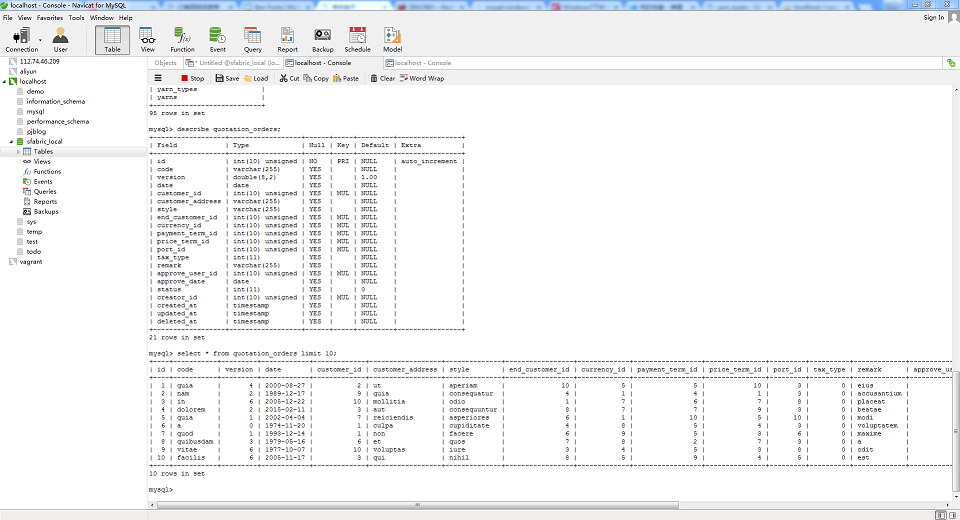
Task: Open the Report toolbar icon
Action: click(287, 40)
